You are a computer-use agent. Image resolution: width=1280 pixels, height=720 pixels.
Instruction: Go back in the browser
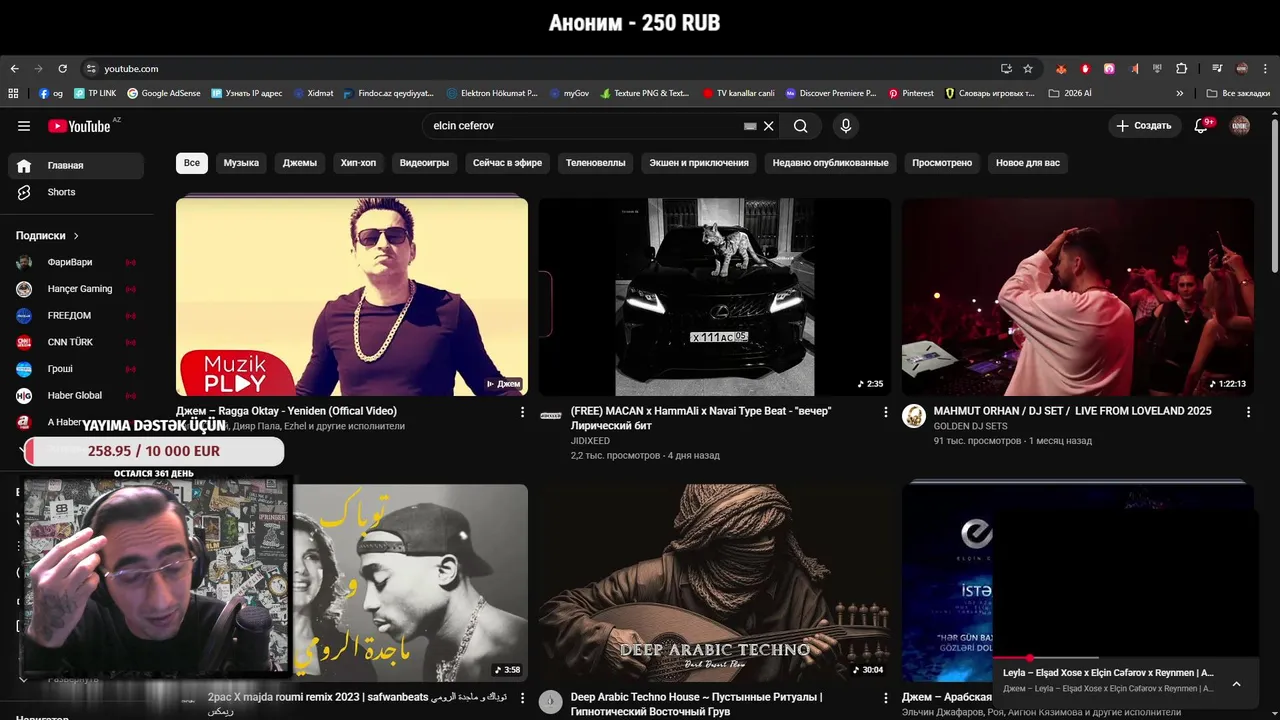(x=14, y=69)
